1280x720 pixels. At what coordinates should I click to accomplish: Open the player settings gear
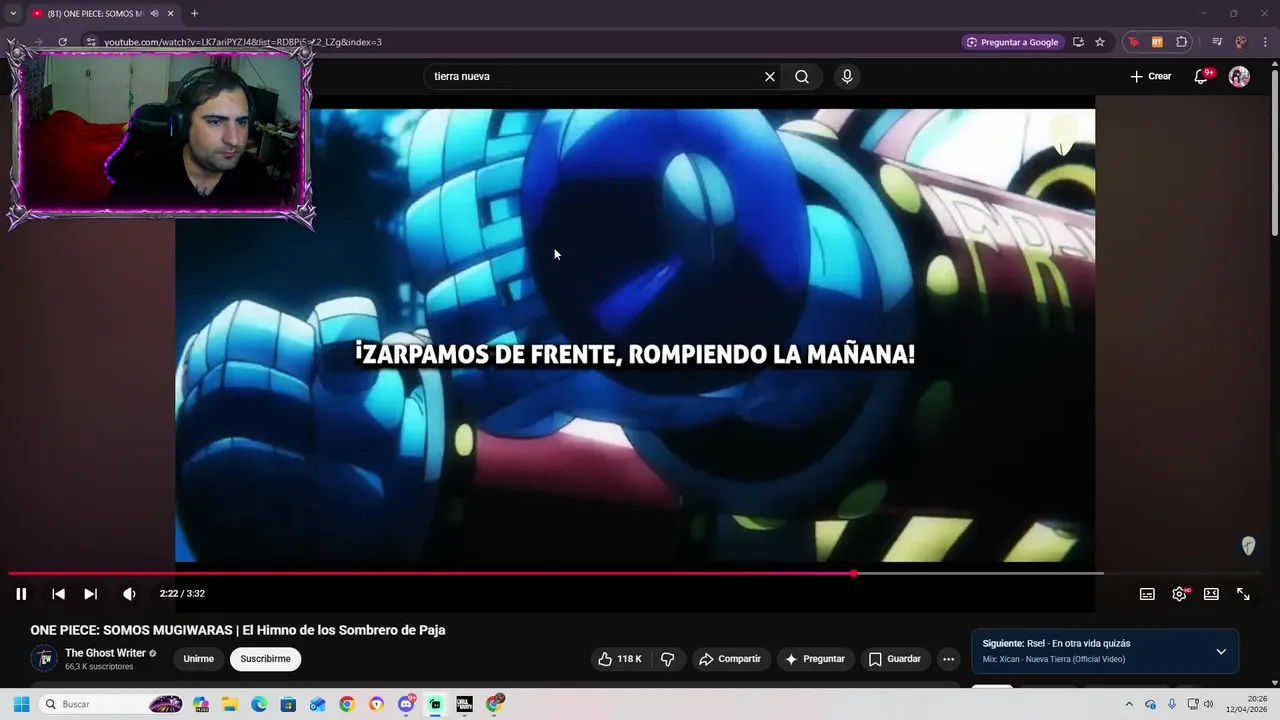[x=1179, y=594]
